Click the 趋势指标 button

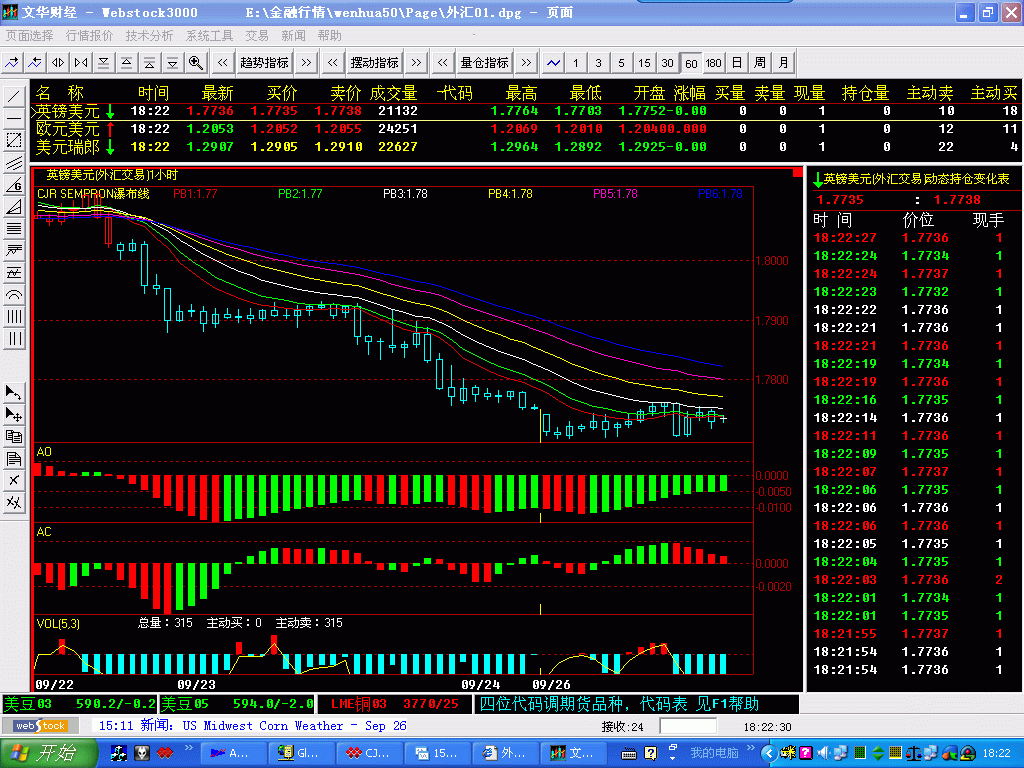[264, 63]
